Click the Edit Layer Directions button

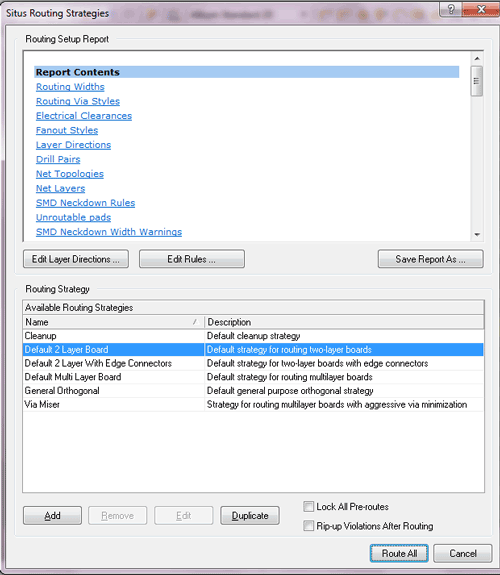(76, 259)
